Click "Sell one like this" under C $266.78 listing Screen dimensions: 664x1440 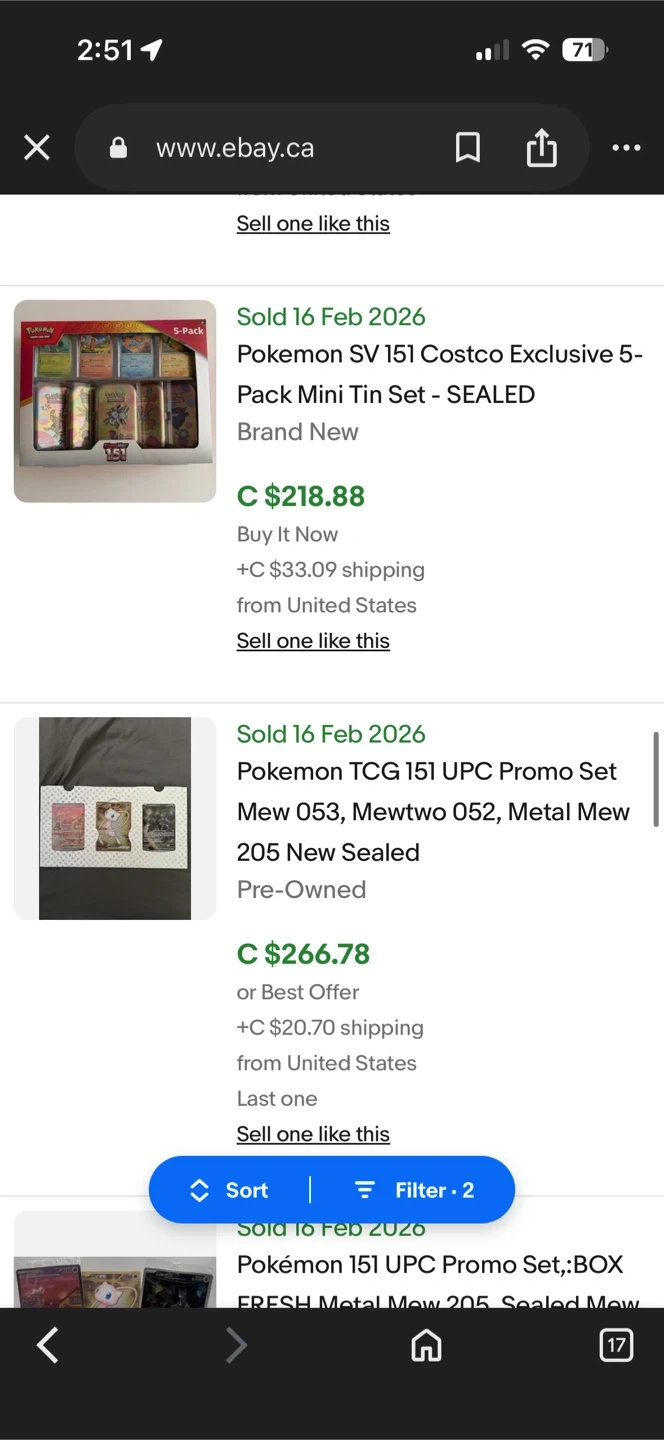pos(313,1134)
